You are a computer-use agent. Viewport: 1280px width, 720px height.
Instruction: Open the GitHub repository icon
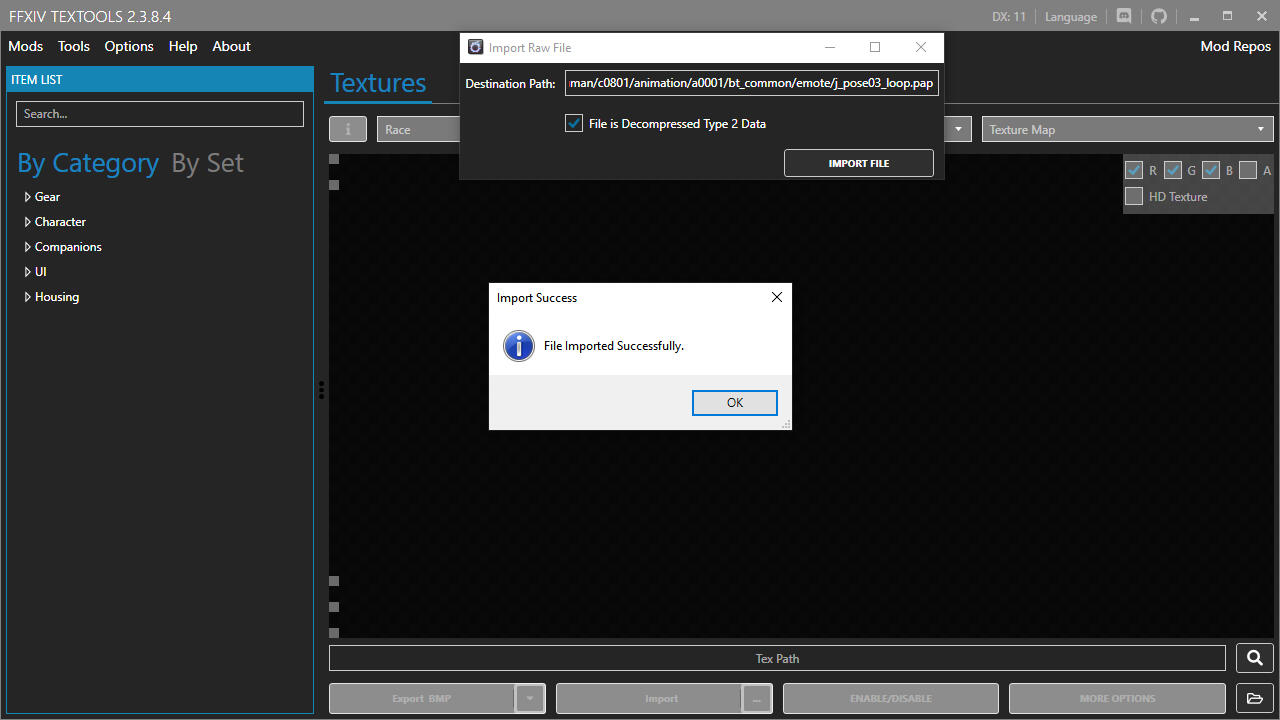tap(1159, 16)
